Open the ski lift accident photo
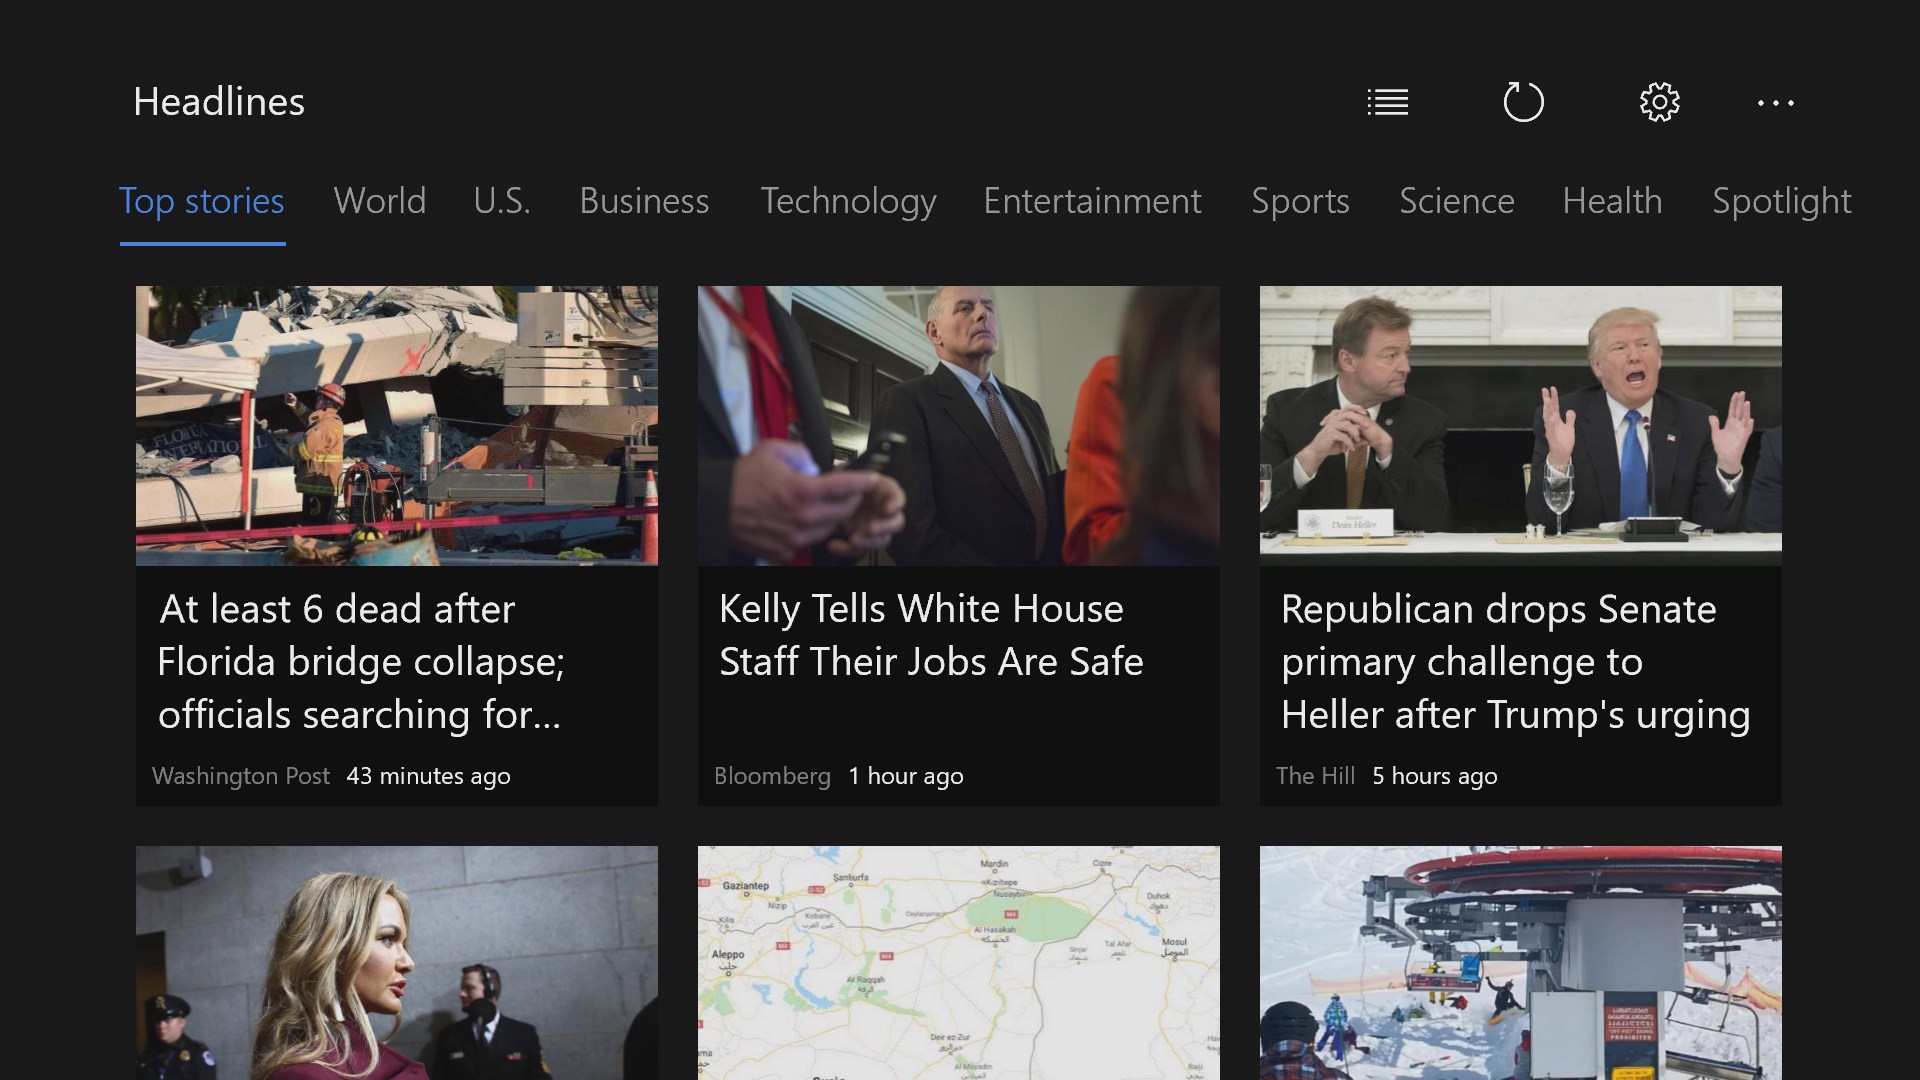Image resolution: width=1920 pixels, height=1080 pixels. coord(1520,962)
